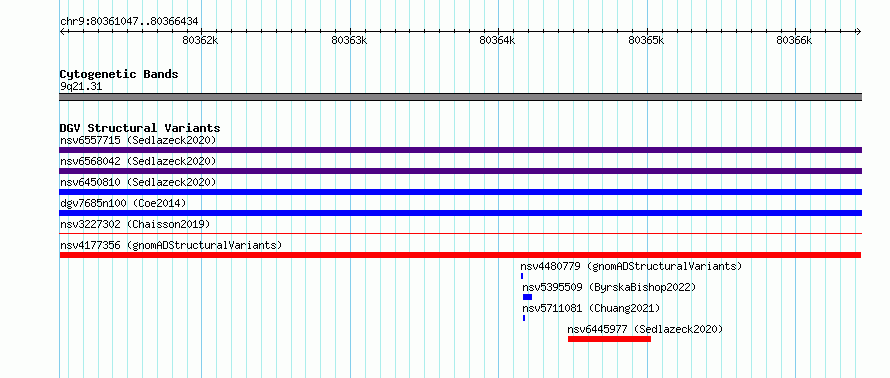The width and height of the screenshot is (890, 378).
Task: Select the blue bar under nsv6450810
Action: pyautogui.click(x=460, y=192)
